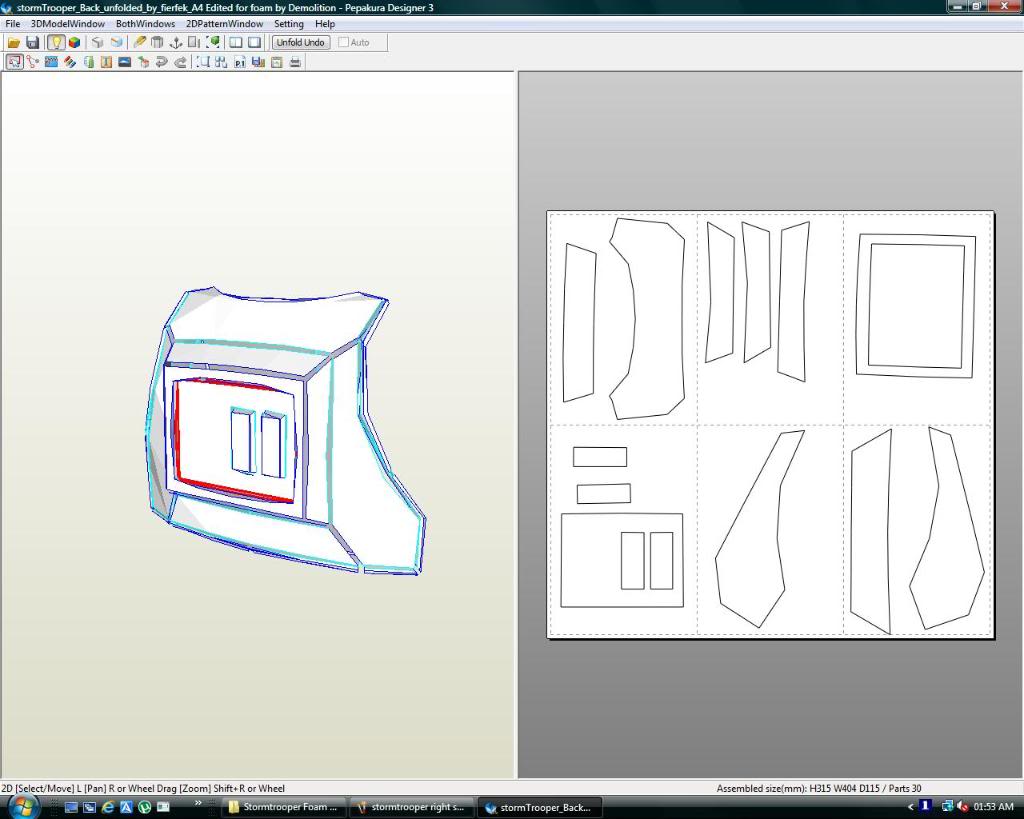Expand hidden system tray icons arrow
This screenshot has width=1024, height=819.
click(x=910, y=807)
